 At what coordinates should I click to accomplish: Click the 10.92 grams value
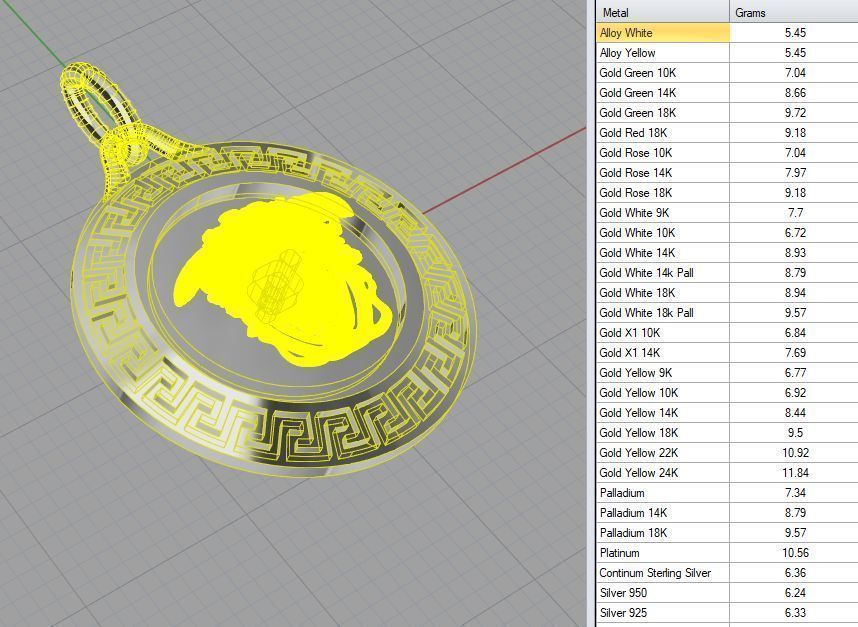tap(795, 452)
